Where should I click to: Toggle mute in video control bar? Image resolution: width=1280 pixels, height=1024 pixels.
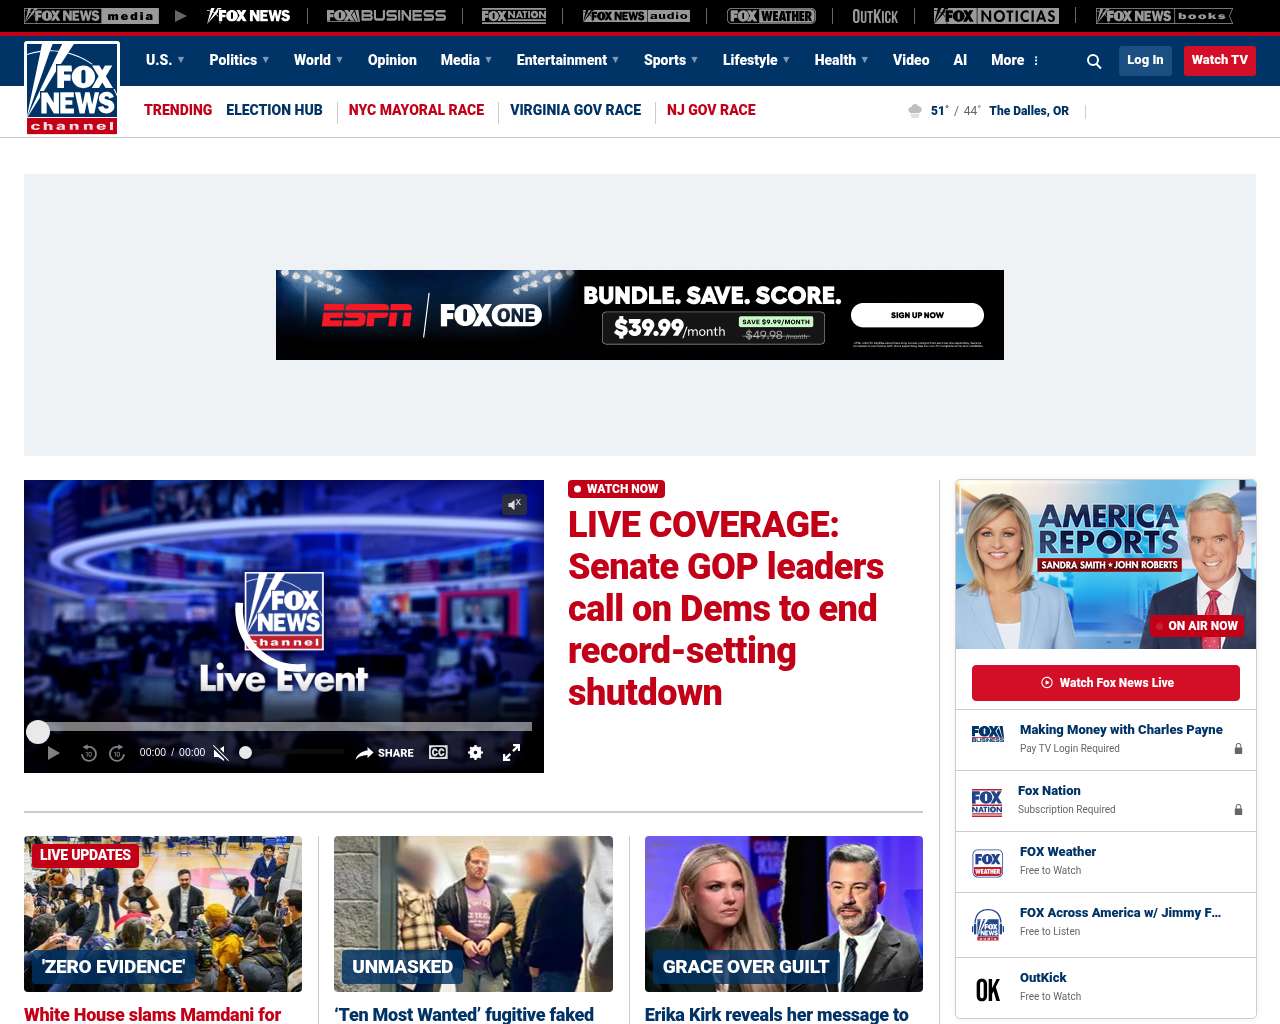tap(220, 753)
